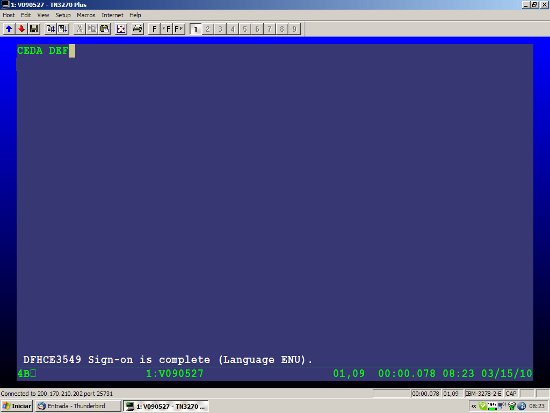Image resolution: width=550 pixels, height=413 pixels.
Task: Open the Help menu
Action: click(135, 15)
